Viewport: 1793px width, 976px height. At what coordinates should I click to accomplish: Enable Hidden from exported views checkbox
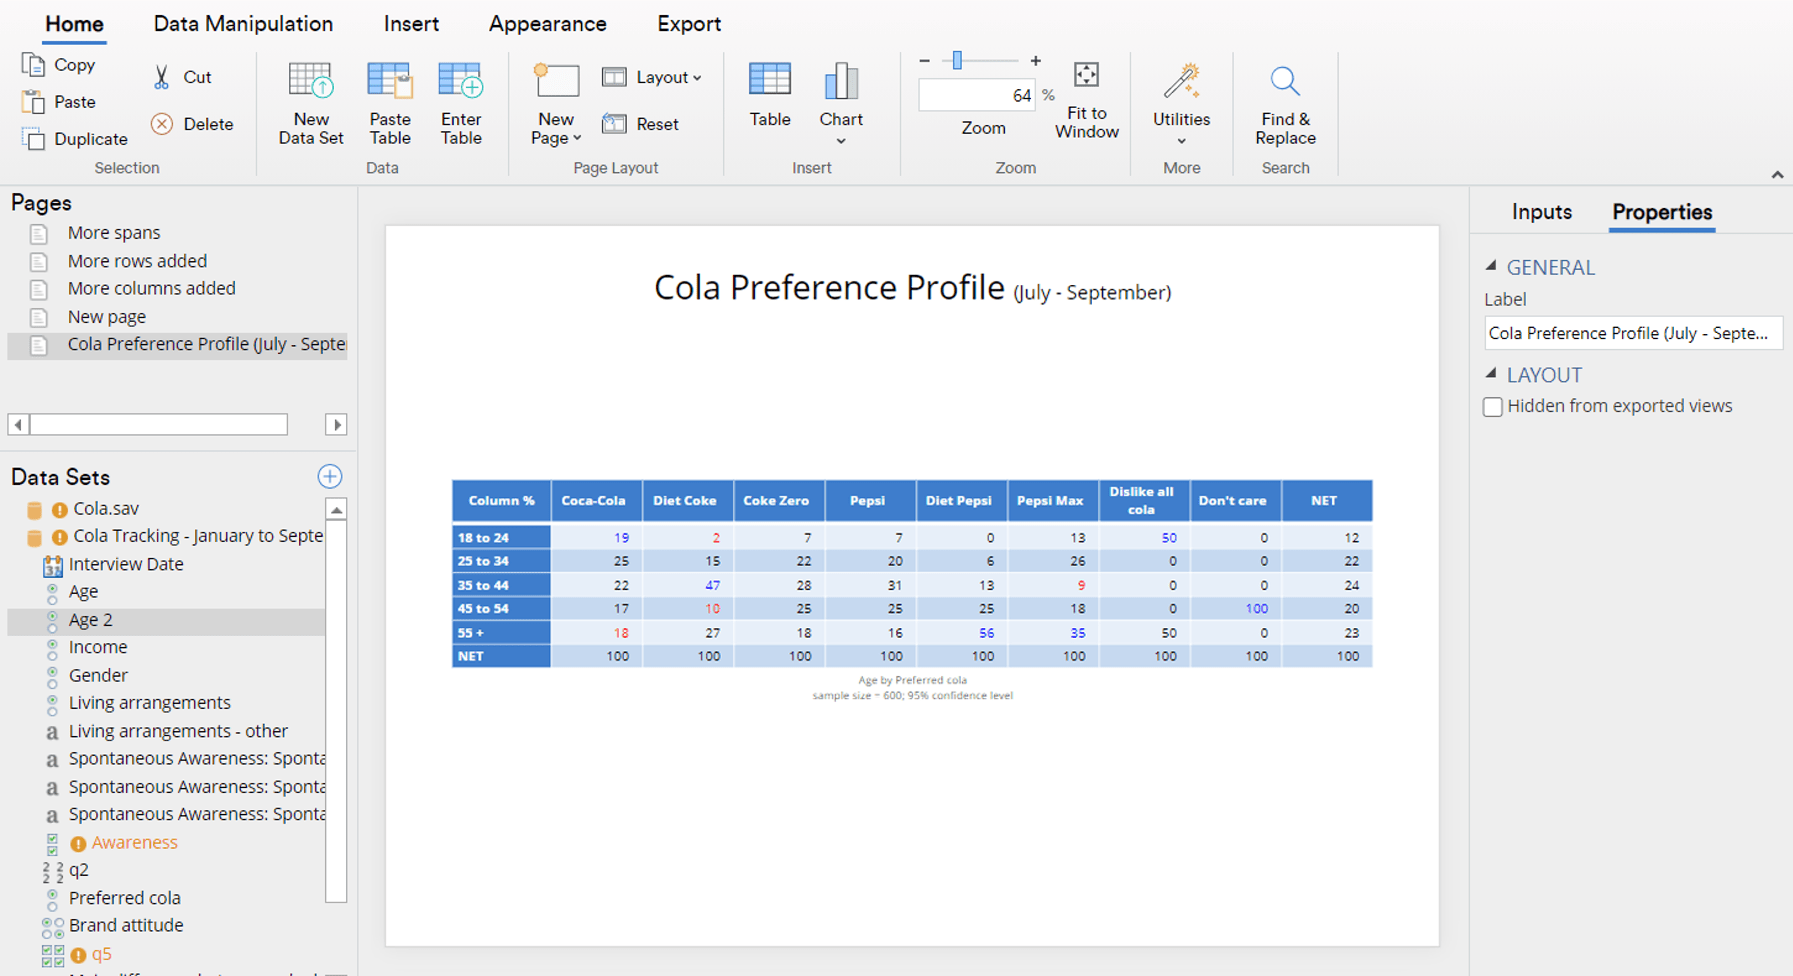point(1493,407)
